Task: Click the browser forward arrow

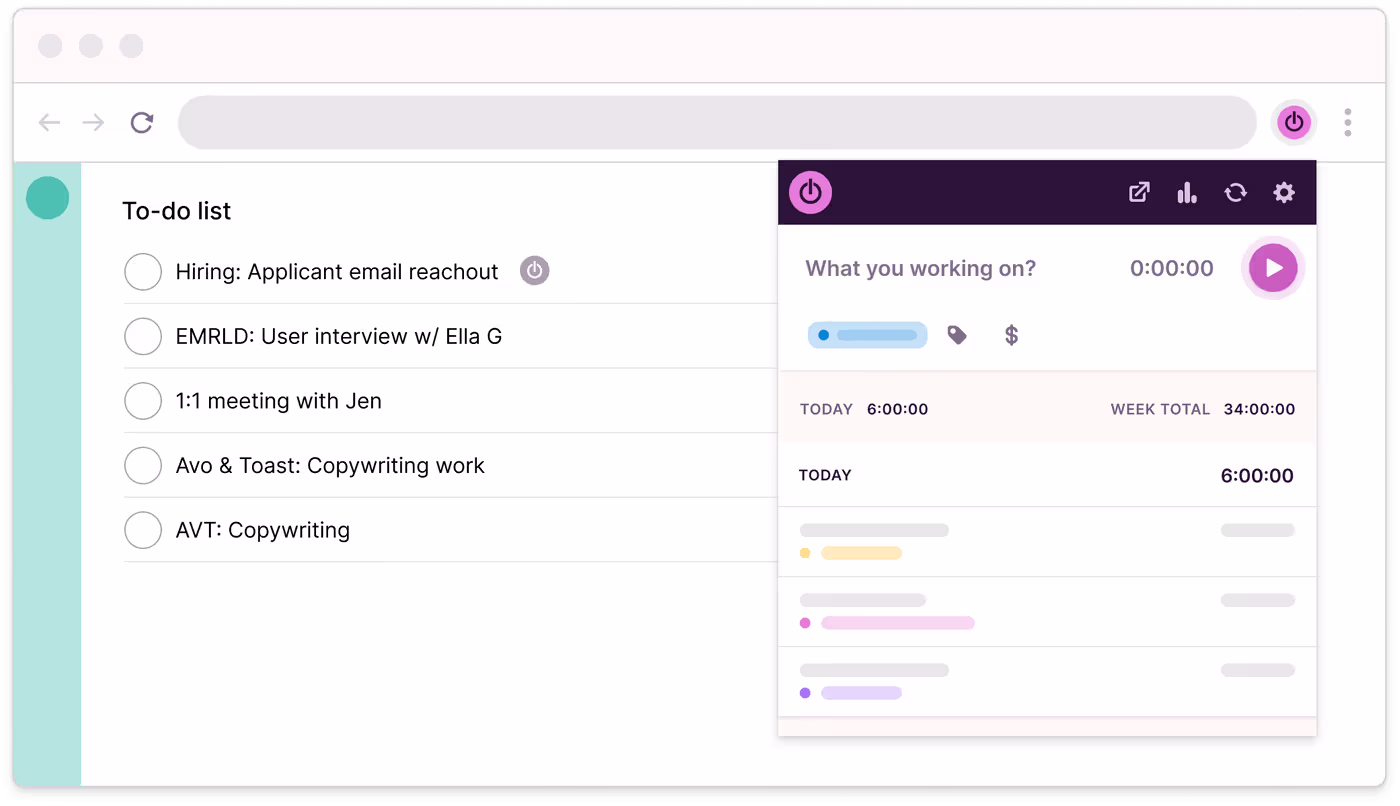Action: (93, 122)
